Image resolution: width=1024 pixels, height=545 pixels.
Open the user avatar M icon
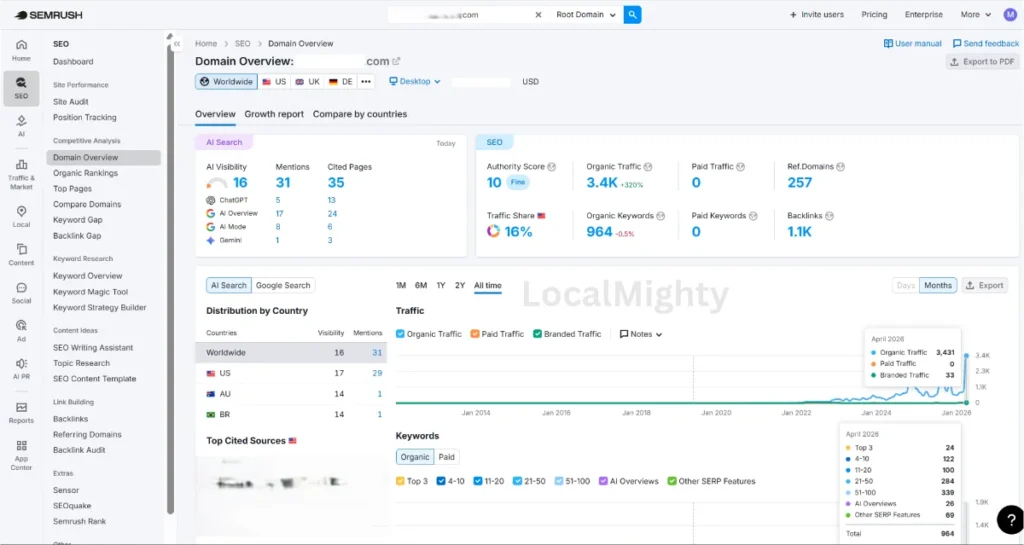click(x=1010, y=14)
